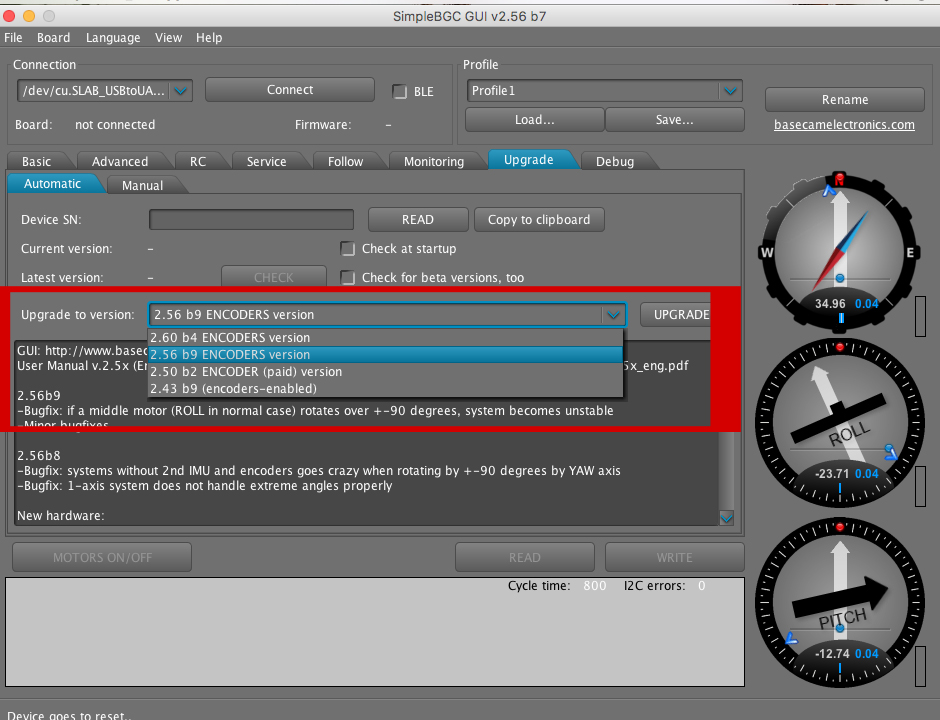Select 2.50 b2 ENCODER (paid) version
The height and width of the screenshot is (720, 940).
pos(385,372)
